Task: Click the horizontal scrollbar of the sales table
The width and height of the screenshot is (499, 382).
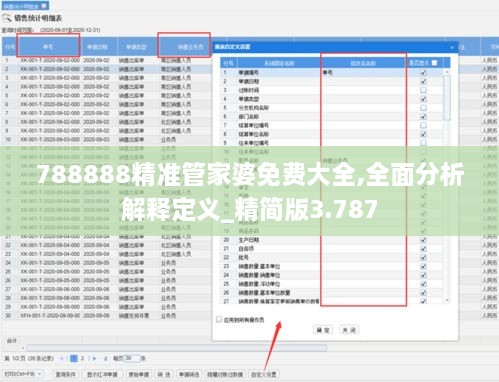Action: (177, 348)
